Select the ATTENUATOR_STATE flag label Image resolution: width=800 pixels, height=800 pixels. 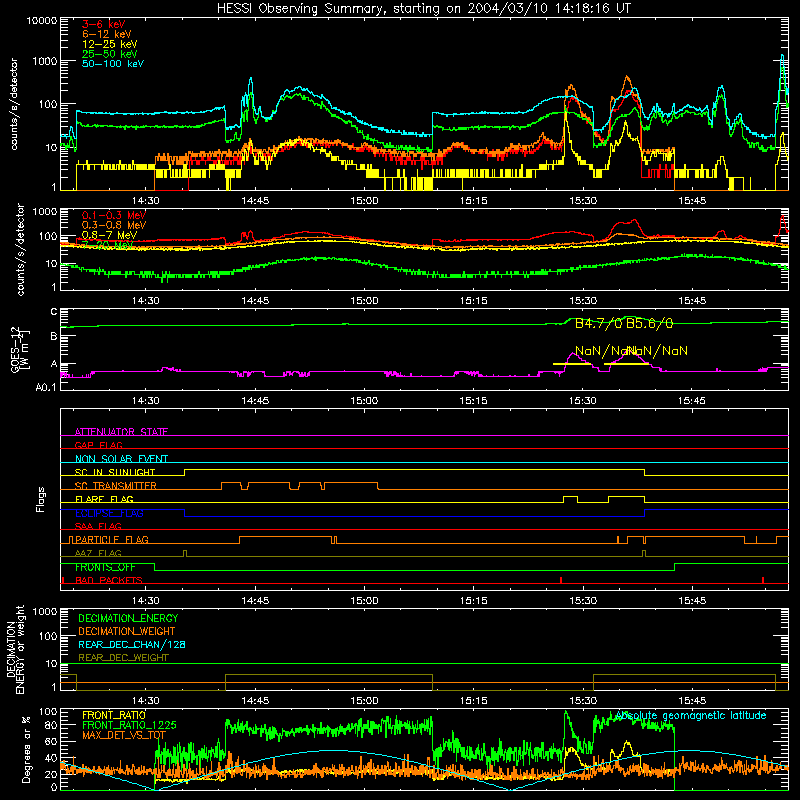tap(121, 432)
